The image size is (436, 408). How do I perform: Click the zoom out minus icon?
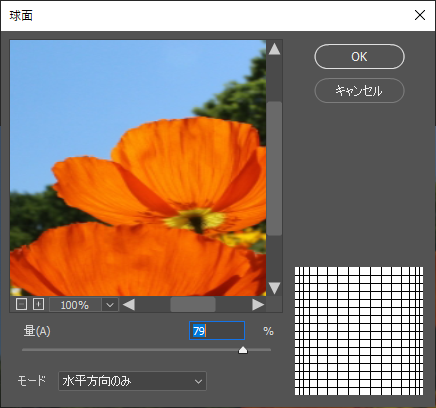click(x=21, y=304)
